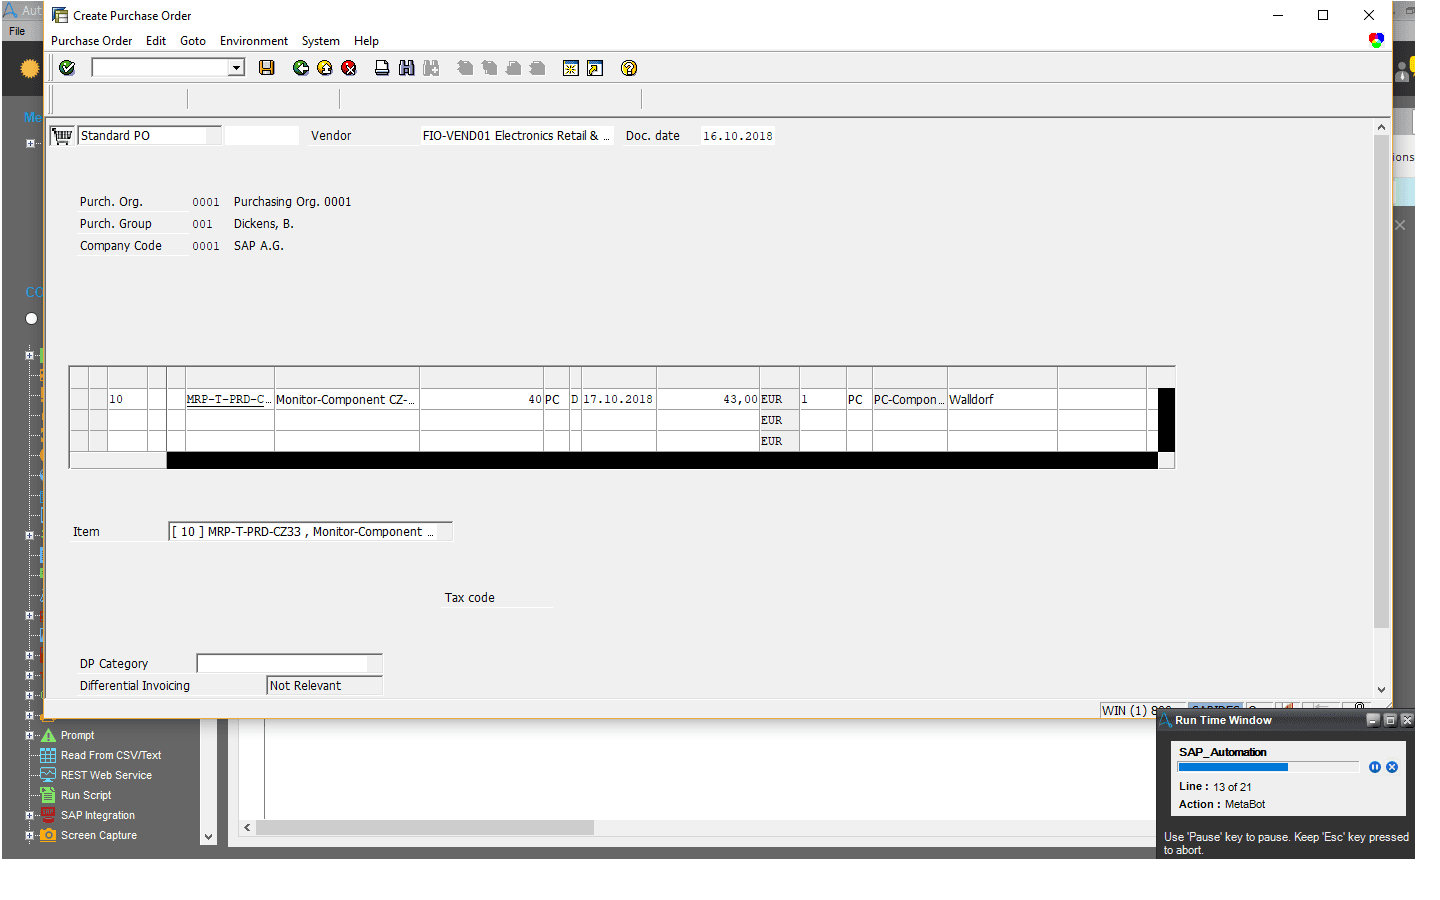Stop the SAP_Automation run using the X button
The image size is (1440, 900).
click(x=1392, y=767)
